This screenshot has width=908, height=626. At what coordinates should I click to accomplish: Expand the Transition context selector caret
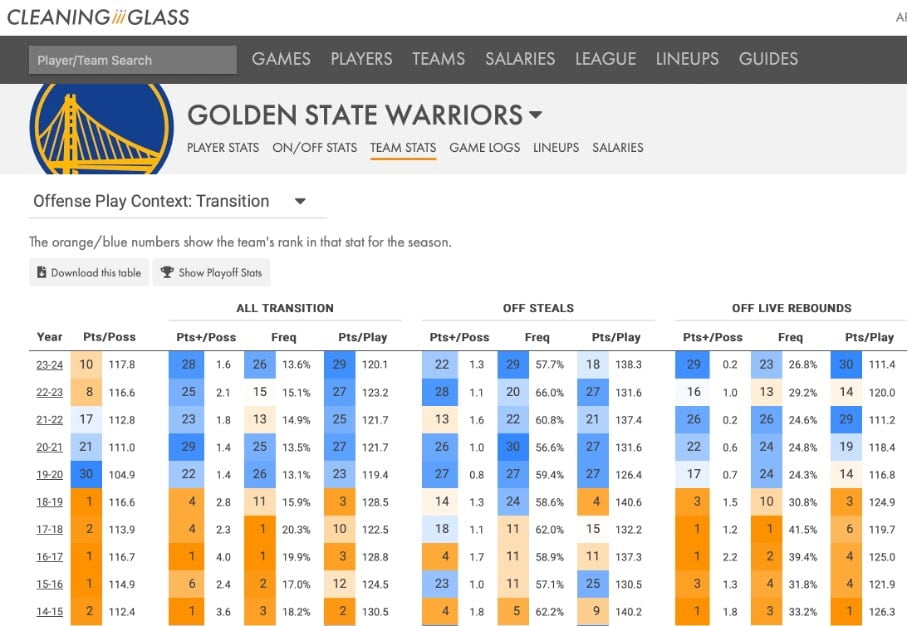[x=299, y=201]
